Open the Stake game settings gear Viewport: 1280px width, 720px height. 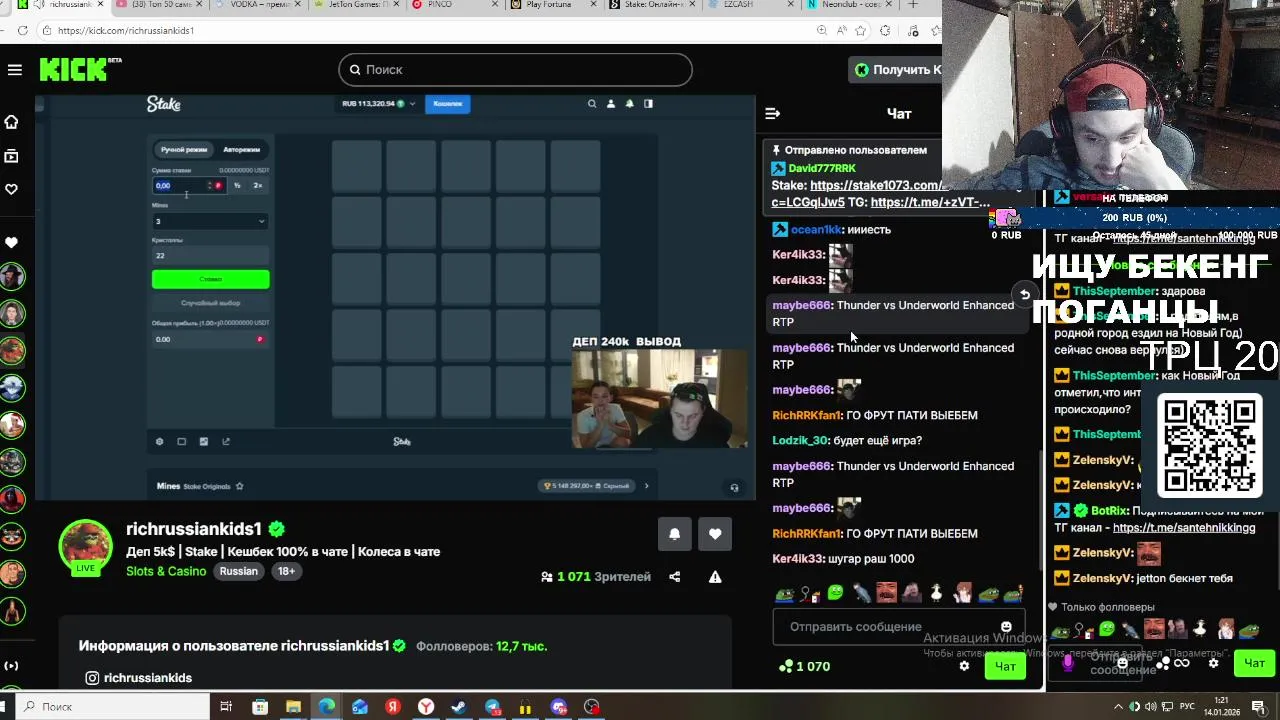pos(159,441)
